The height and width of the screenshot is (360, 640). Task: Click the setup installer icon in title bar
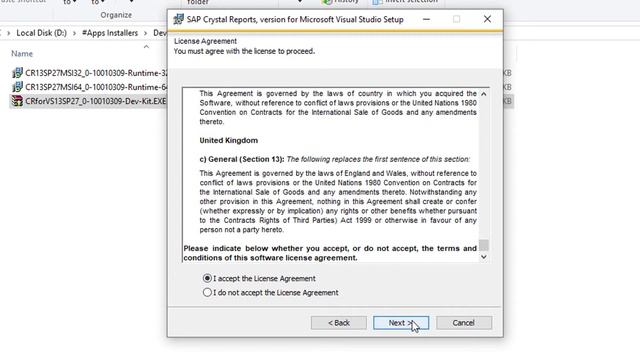[x=178, y=19]
